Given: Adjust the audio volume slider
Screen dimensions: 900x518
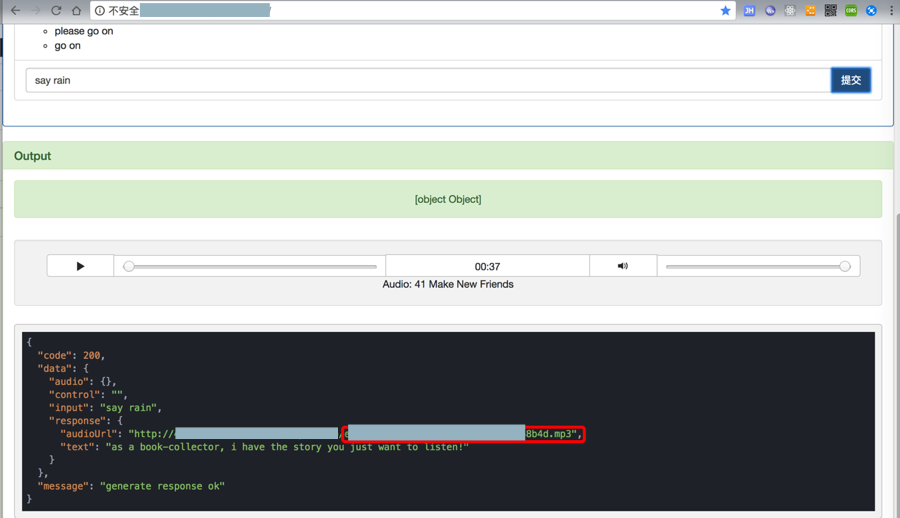Looking at the screenshot, I should tap(758, 266).
